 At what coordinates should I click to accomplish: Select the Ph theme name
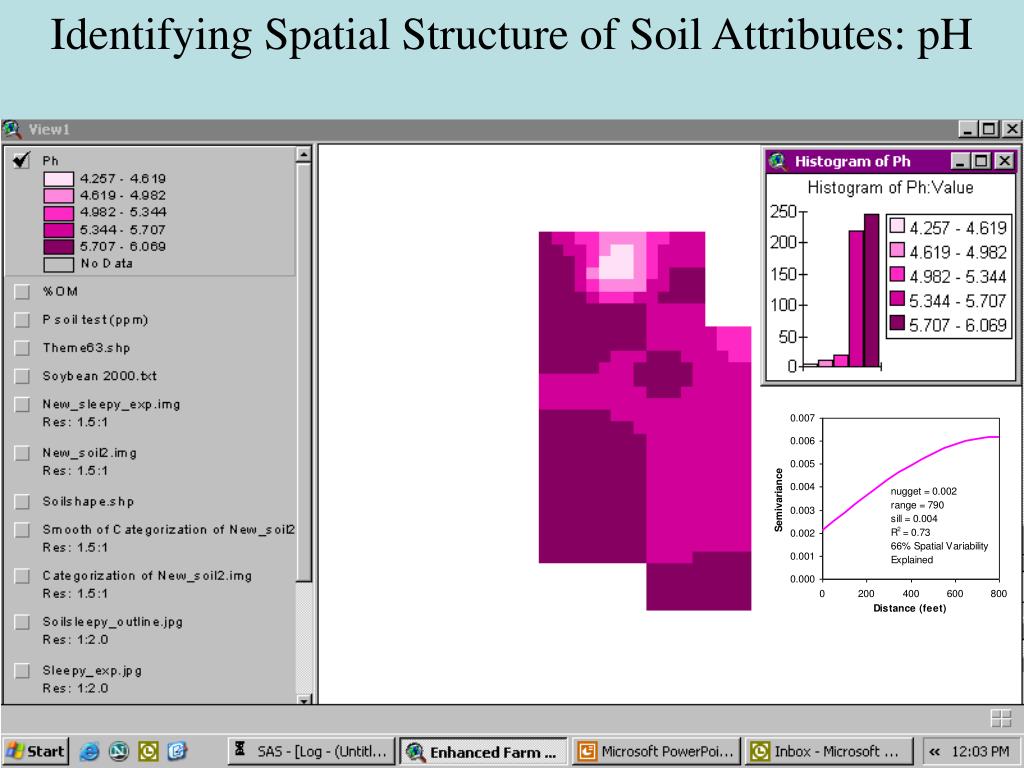50,161
